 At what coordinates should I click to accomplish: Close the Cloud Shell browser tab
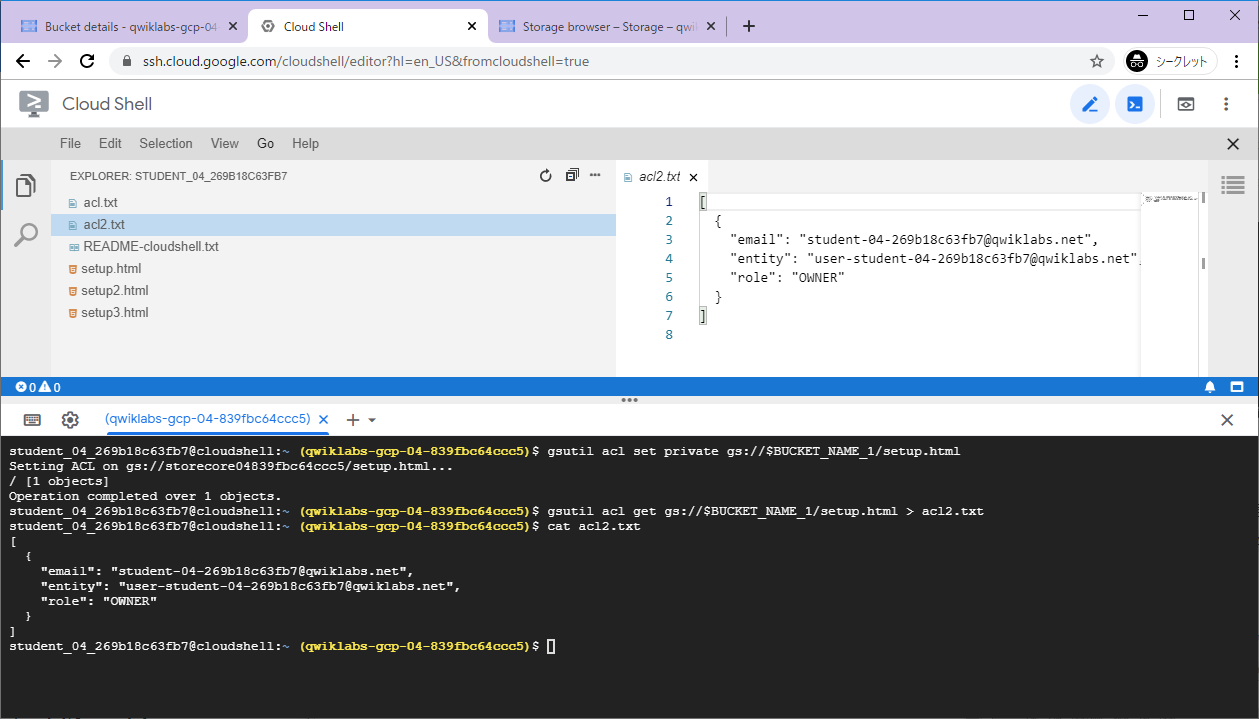pos(471,27)
